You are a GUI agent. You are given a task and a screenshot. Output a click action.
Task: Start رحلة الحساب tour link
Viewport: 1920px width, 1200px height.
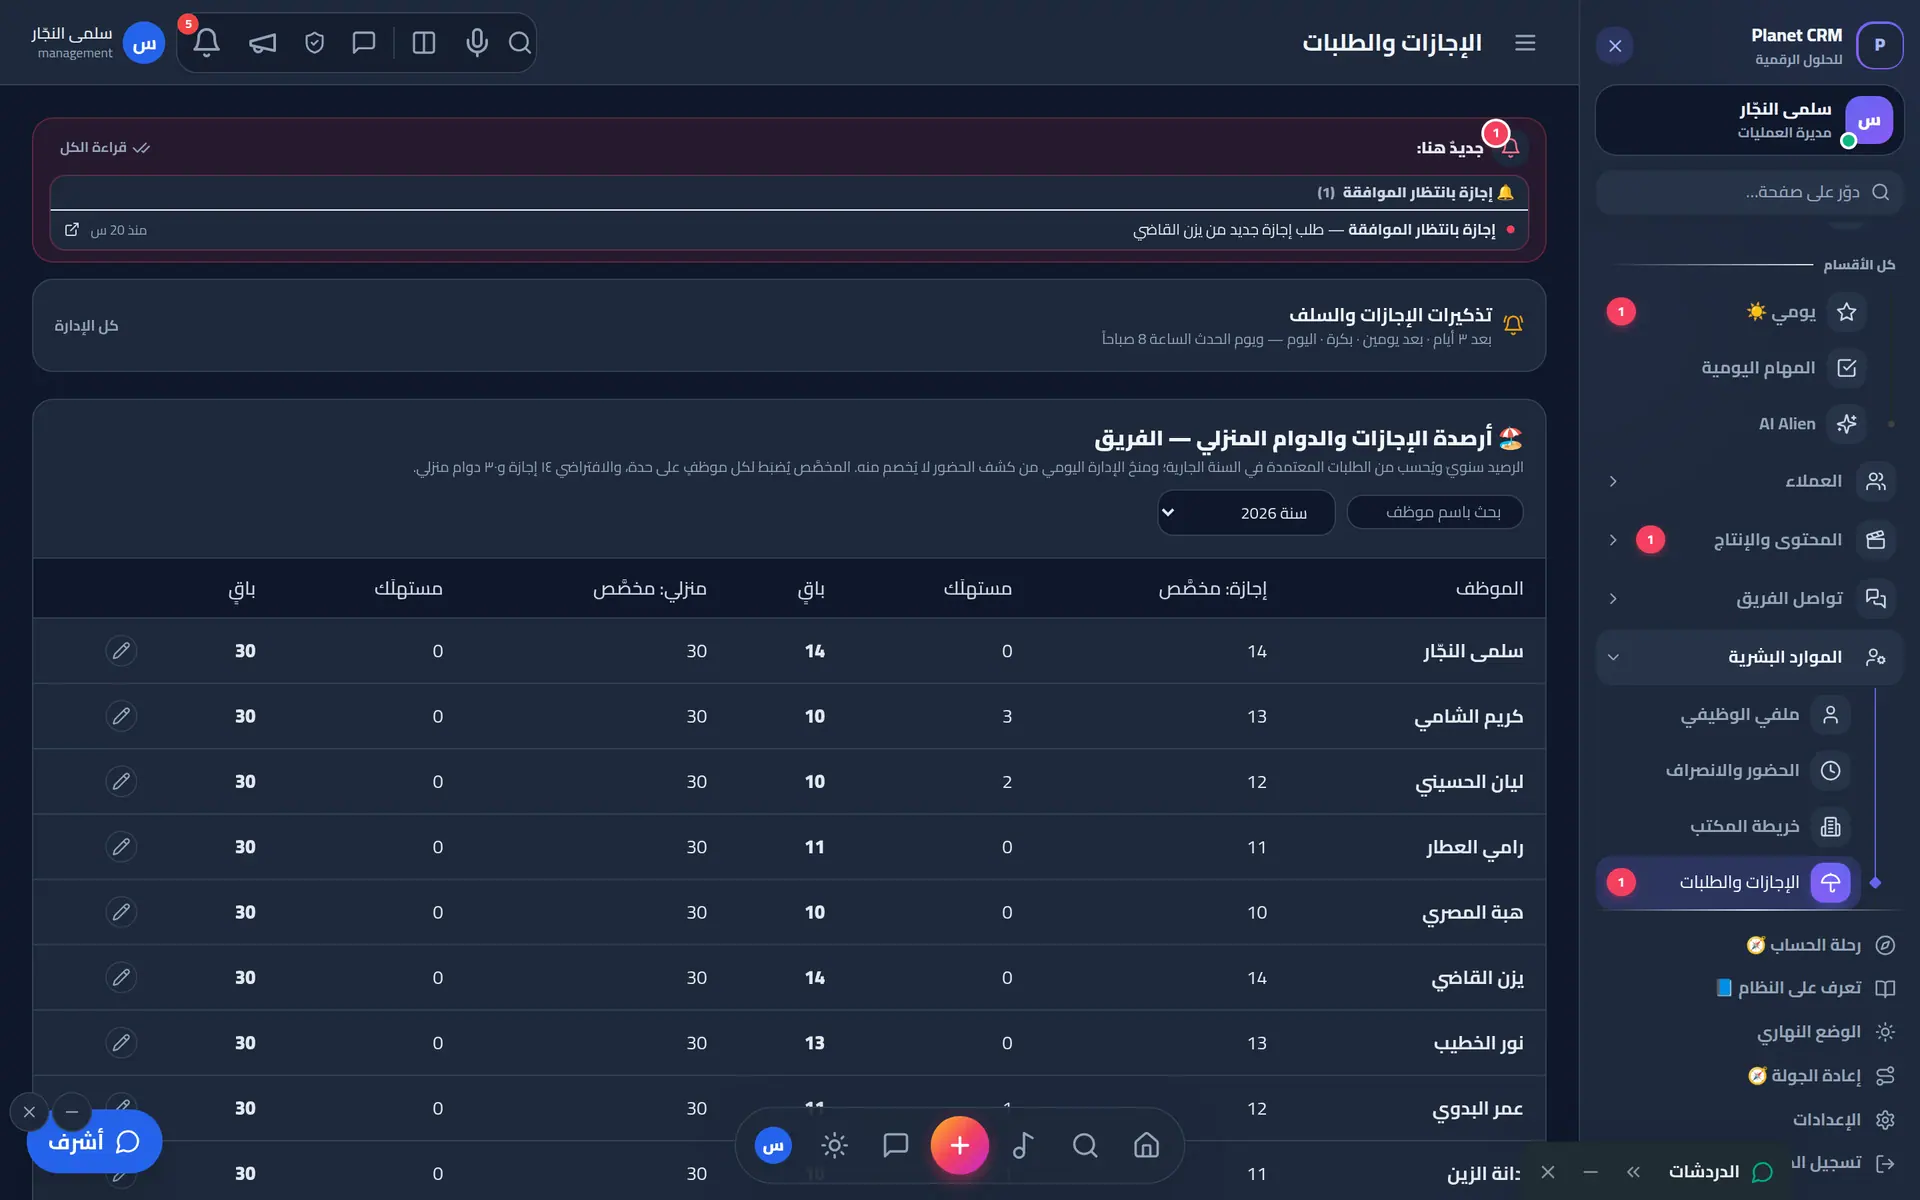click(x=1820, y=945)
